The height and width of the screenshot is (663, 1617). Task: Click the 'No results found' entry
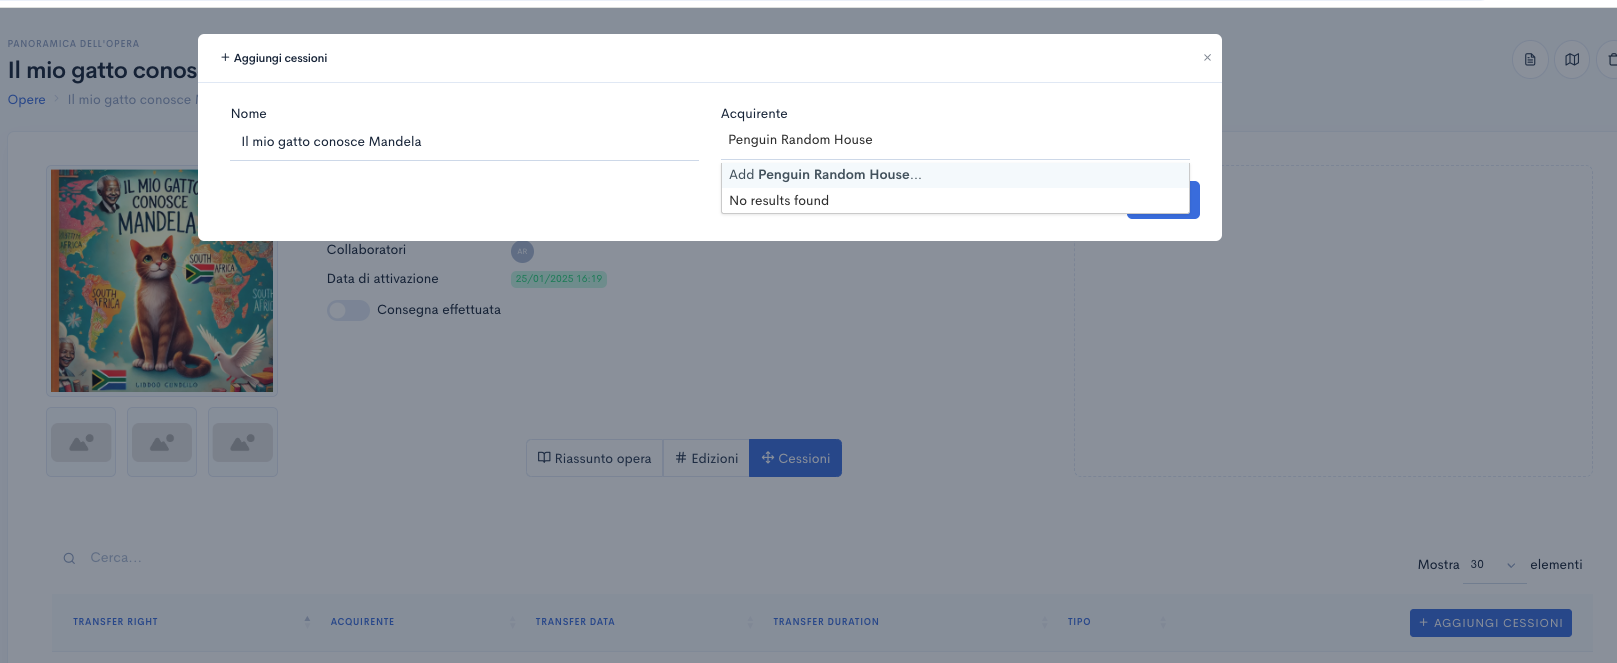(x=955, y=200)
